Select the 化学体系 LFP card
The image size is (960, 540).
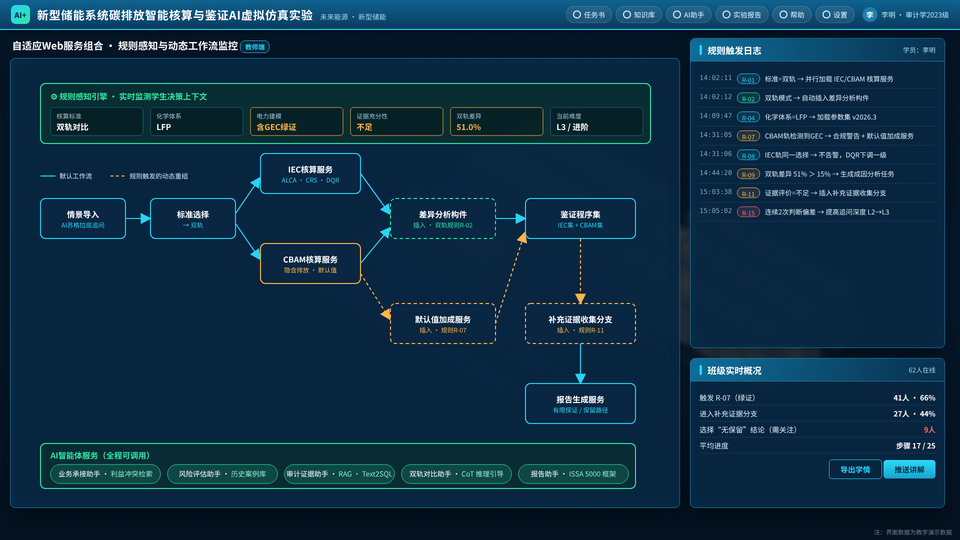click(x=197, y=121)
